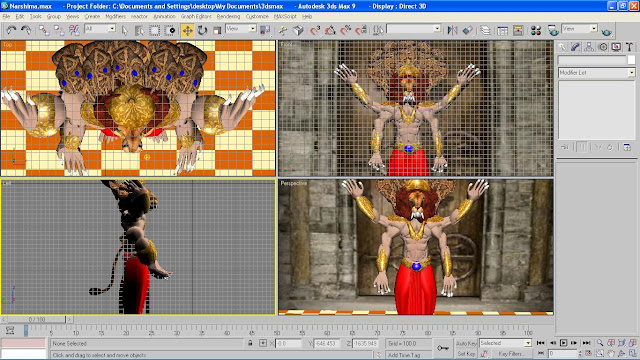
Task: Activate the Select and Rotate tool
Action: click(202, 30)
